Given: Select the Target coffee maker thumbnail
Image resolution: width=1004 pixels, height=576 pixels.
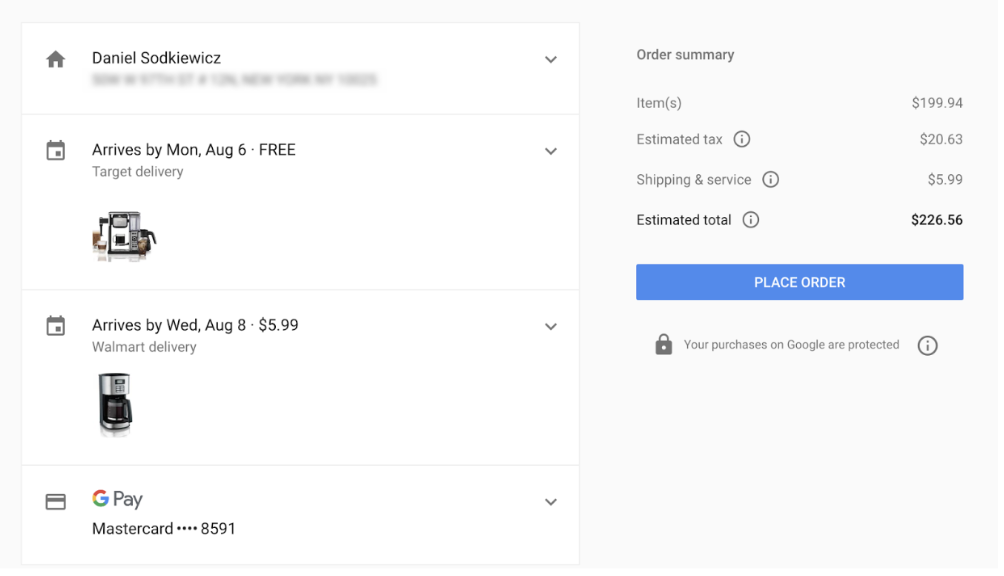Looking at the screenshot, I should click(x=124, y=236).
